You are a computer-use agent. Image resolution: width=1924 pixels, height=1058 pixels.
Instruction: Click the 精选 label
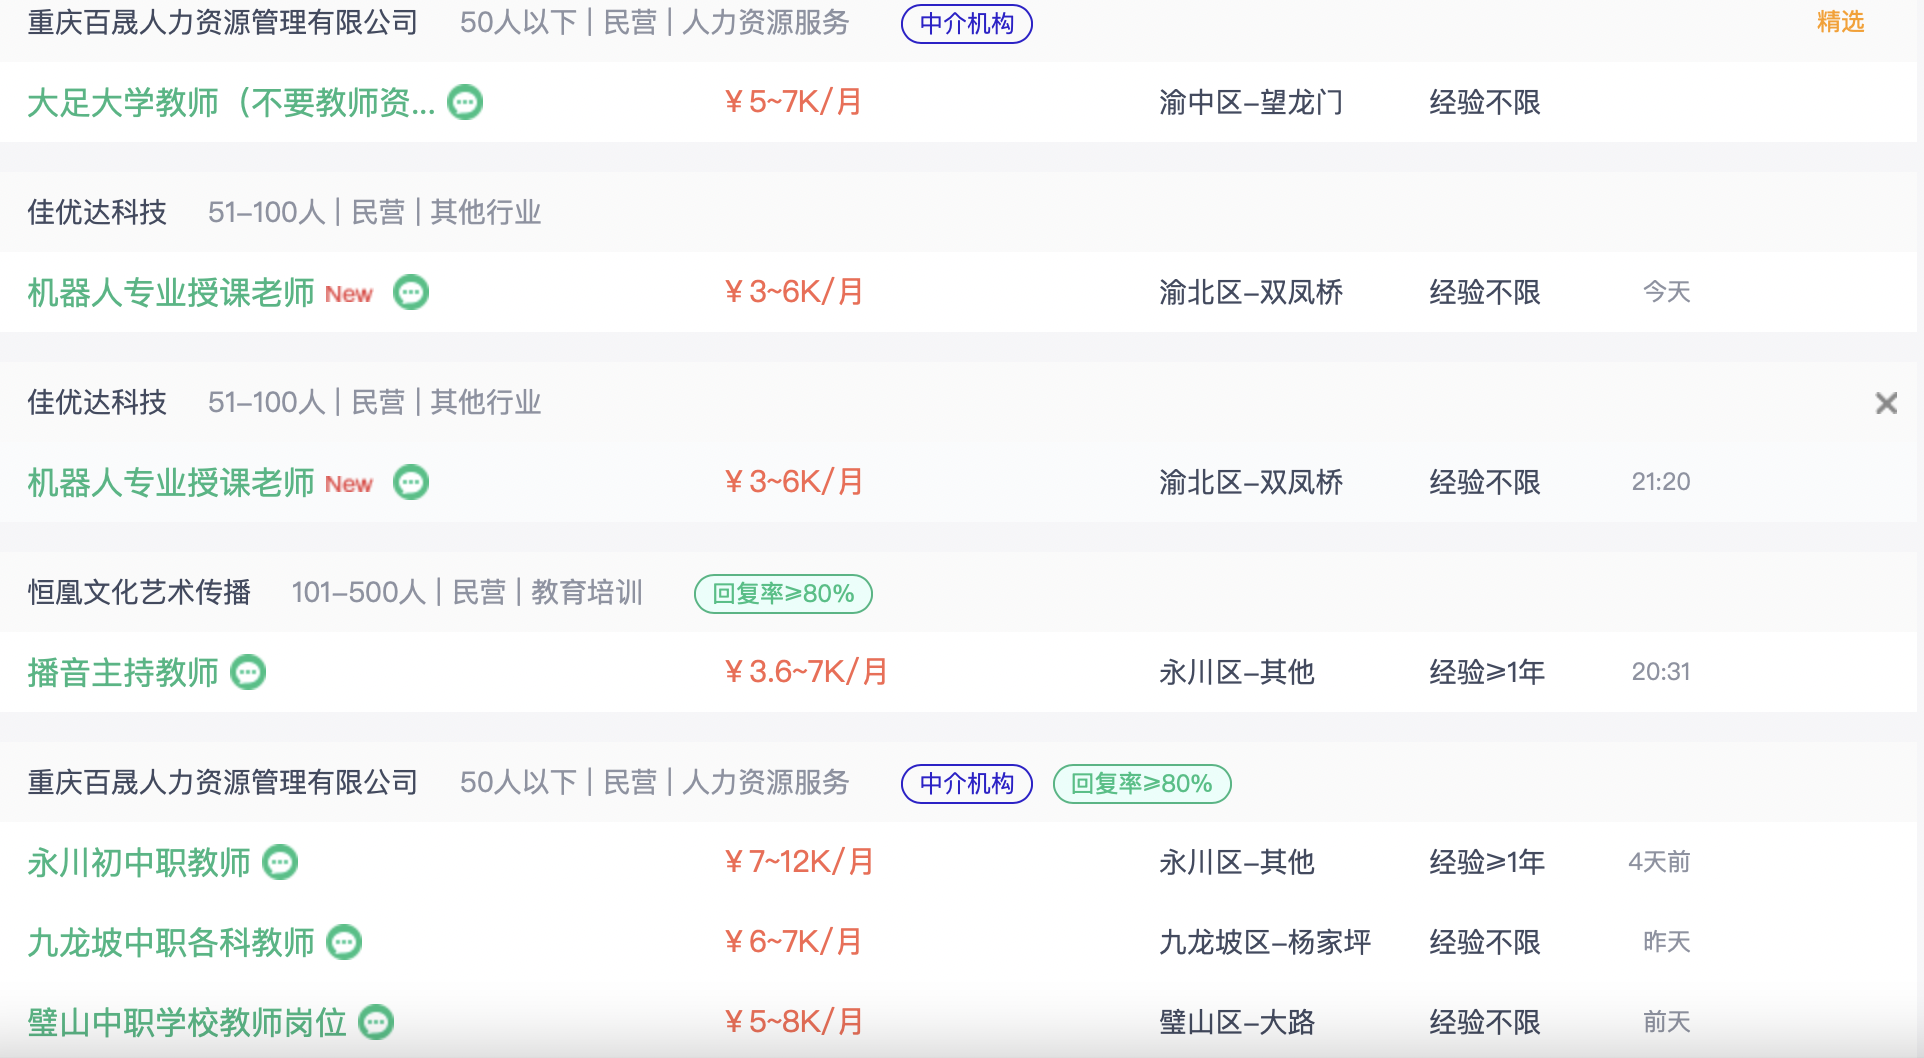point(1840,22)
